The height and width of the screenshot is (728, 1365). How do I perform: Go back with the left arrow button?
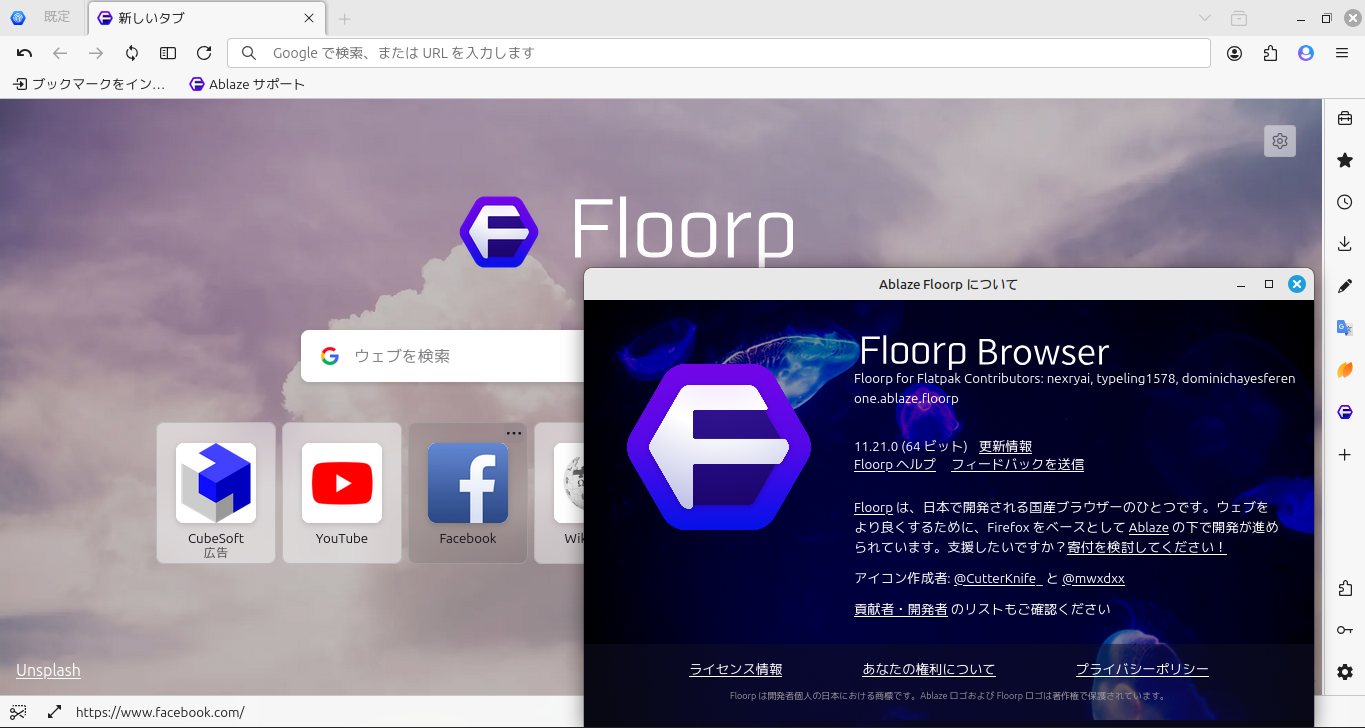(x=60, y=53)
